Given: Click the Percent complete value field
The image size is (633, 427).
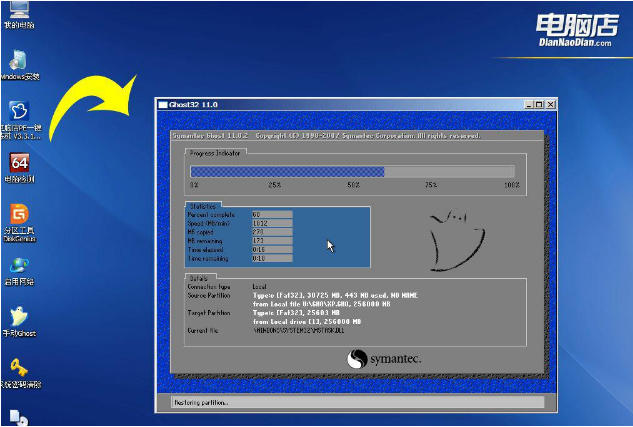Looking at the screenshot, I should [271, 214].
